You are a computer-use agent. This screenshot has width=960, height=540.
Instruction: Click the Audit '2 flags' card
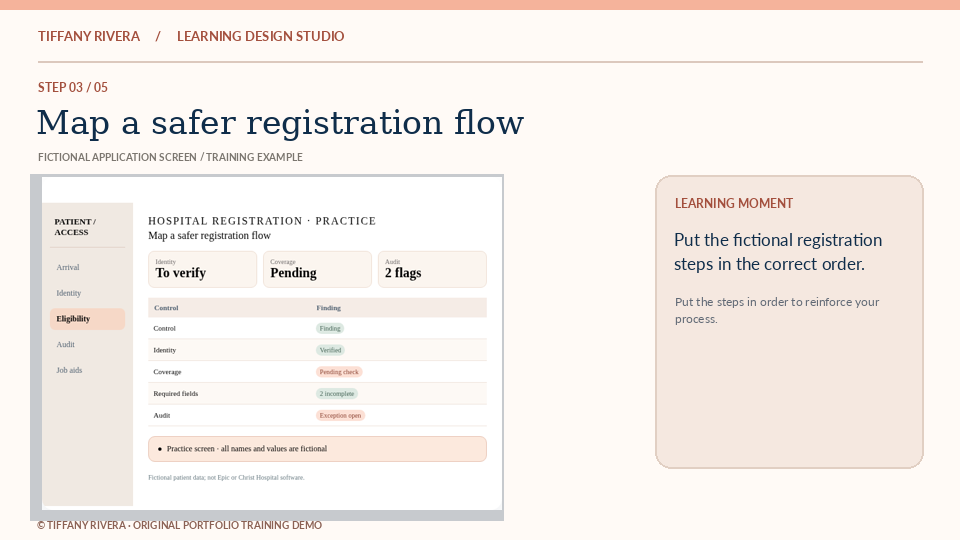click(432, 269)
